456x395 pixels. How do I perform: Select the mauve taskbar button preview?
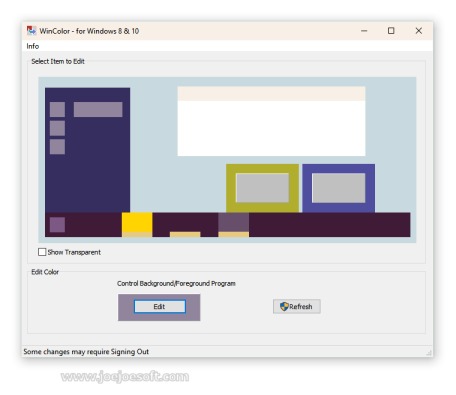233,222
